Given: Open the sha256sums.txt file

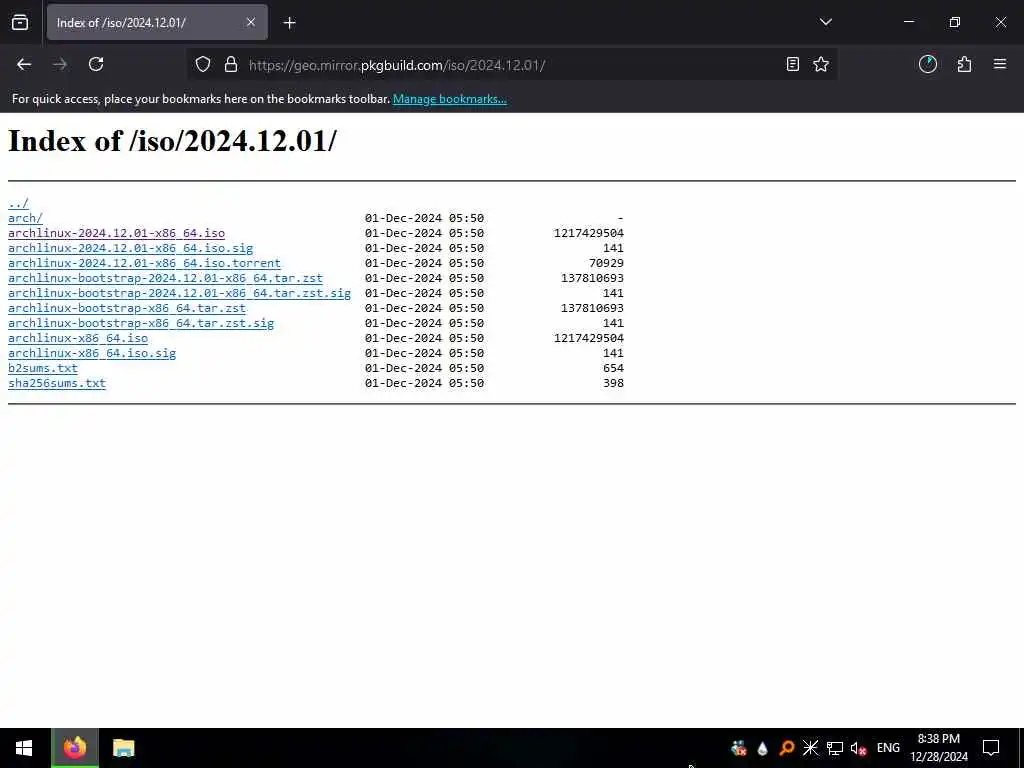Looking at the screenshot, I should point(57,383).
